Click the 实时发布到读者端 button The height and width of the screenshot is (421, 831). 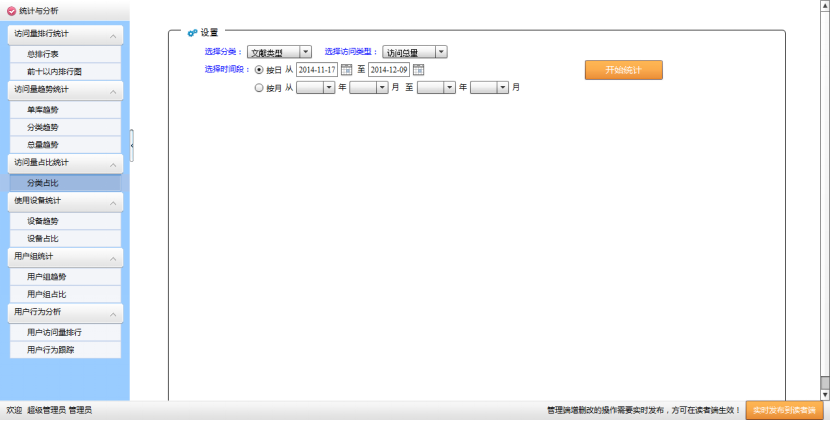click(785, 410)
